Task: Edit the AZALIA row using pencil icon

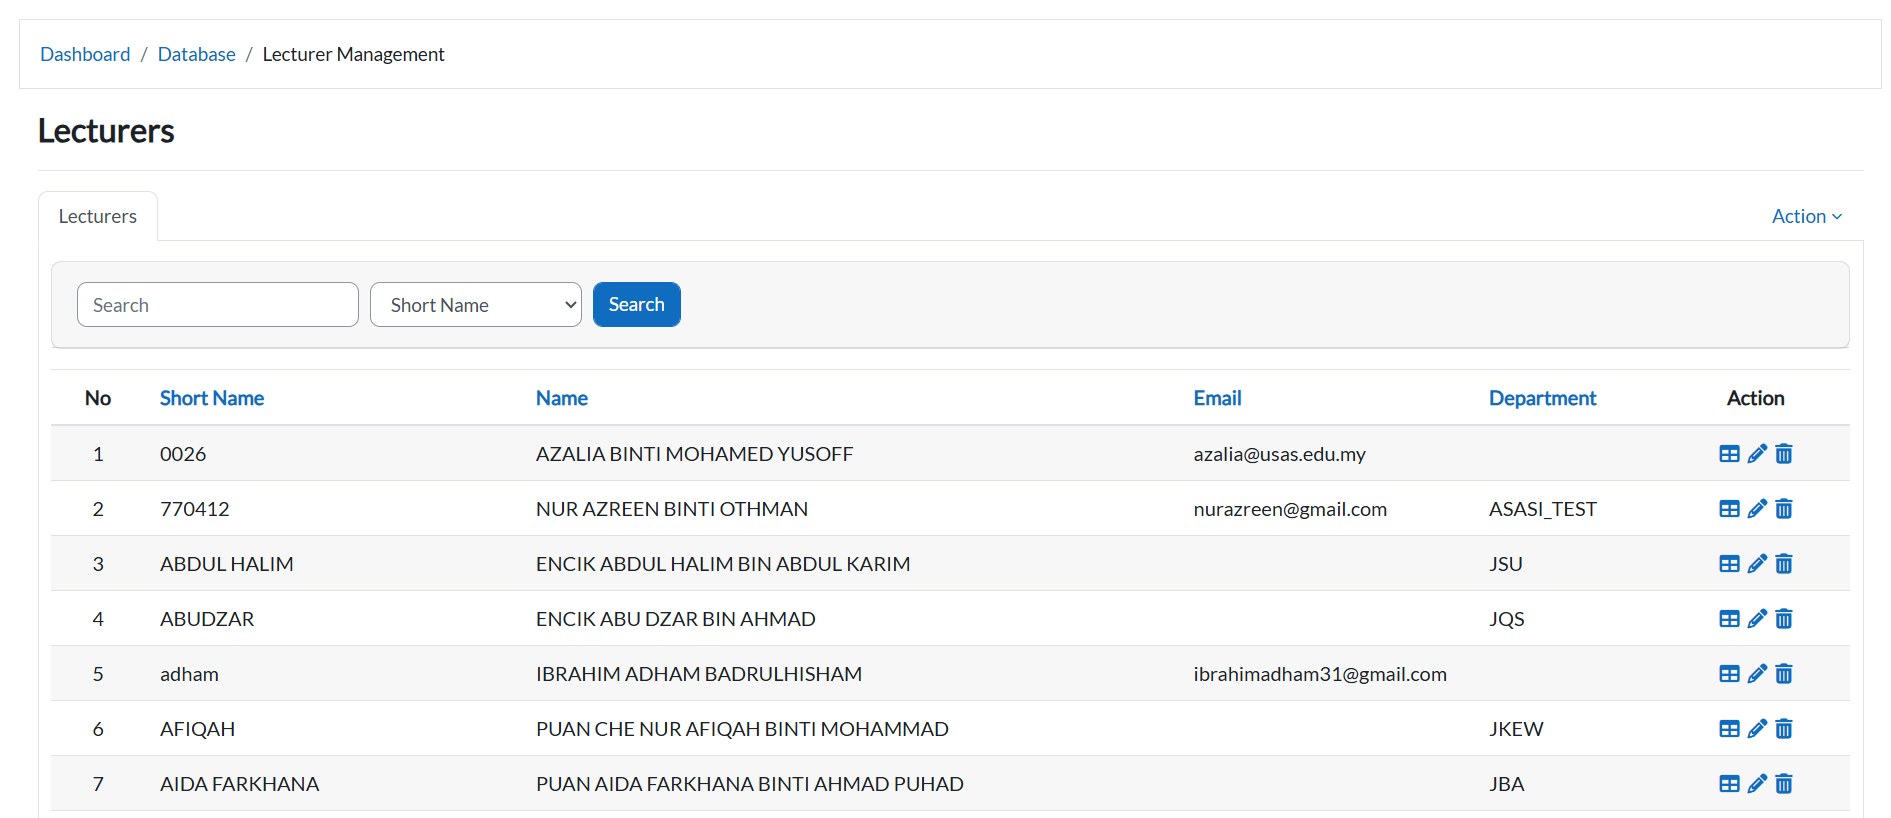Action: pos(1757,454)
